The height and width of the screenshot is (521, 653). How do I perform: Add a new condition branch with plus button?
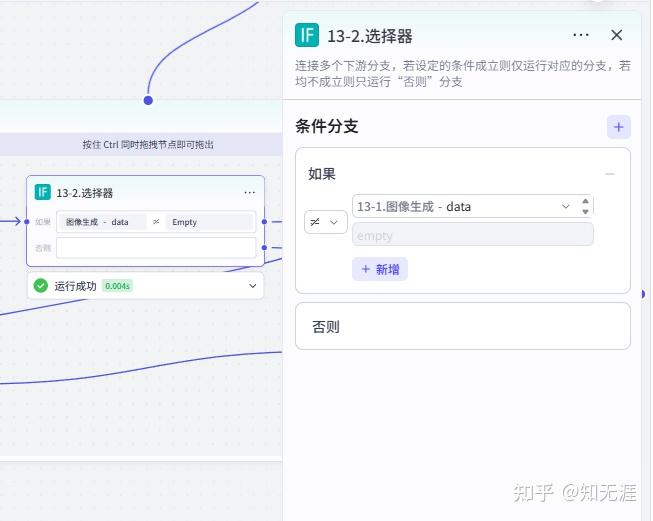point(618,127)
